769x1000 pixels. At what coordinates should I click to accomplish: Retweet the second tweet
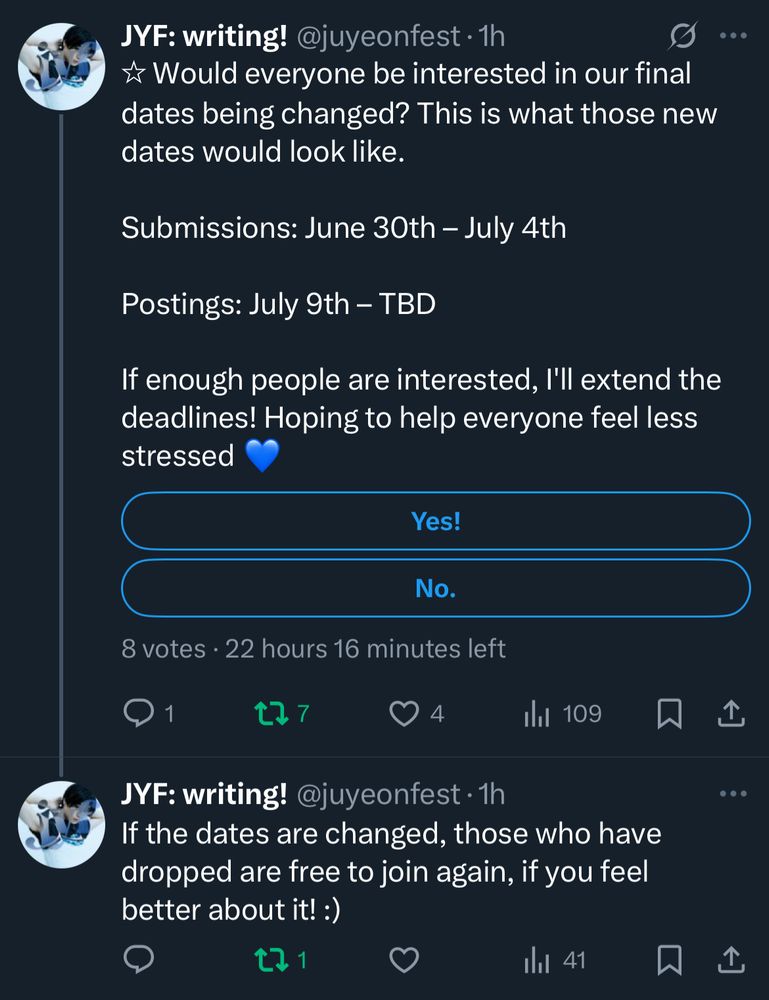click(x=273, y=960)
